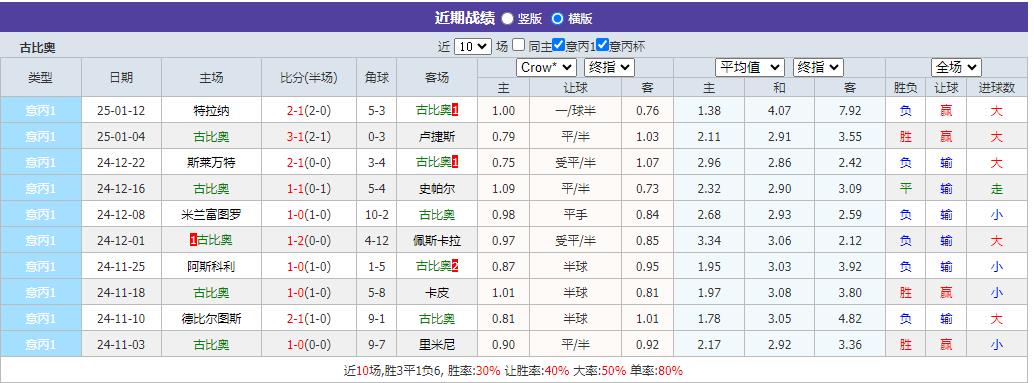This screenshot has width=1034, height=383.
Task: Click the 进球数 column header
Action: click(x=996, y=87)
